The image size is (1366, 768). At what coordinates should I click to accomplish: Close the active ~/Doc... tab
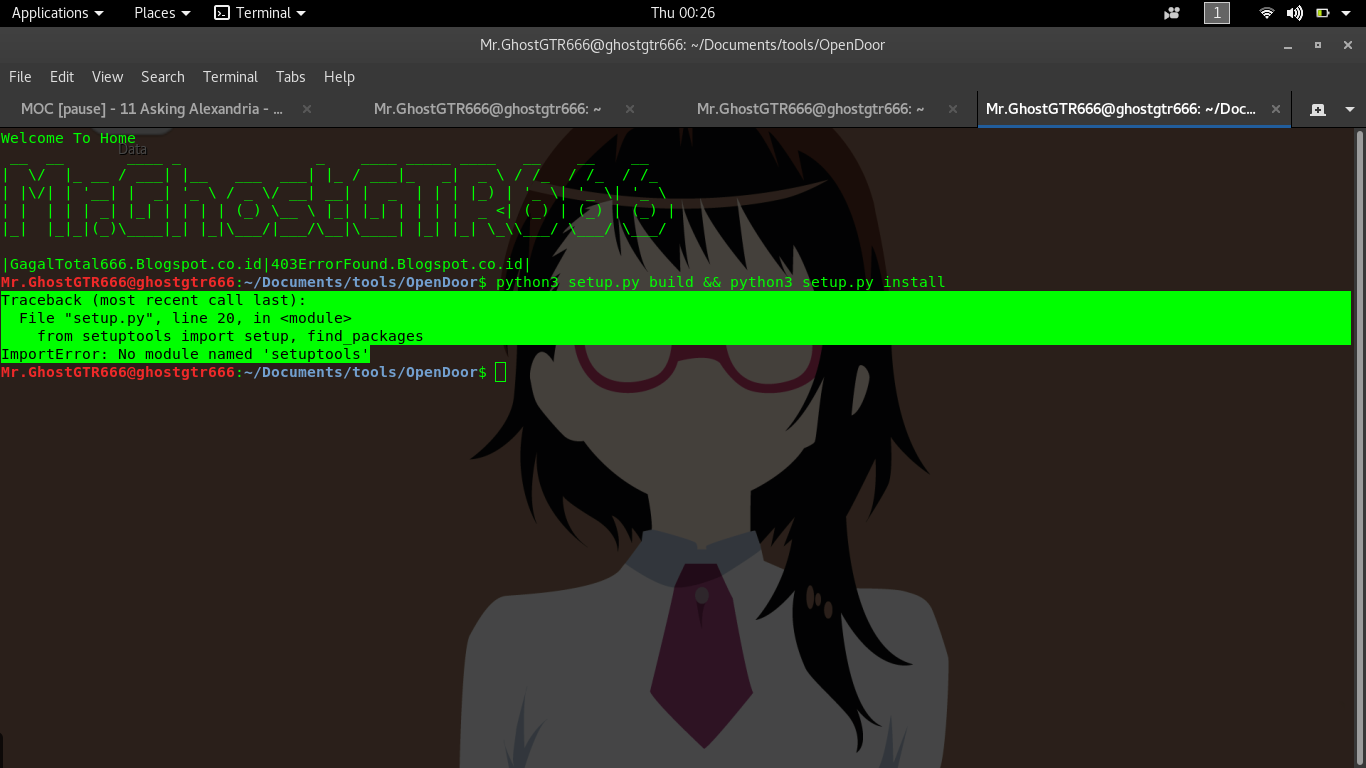click(x=1276, y=109)
